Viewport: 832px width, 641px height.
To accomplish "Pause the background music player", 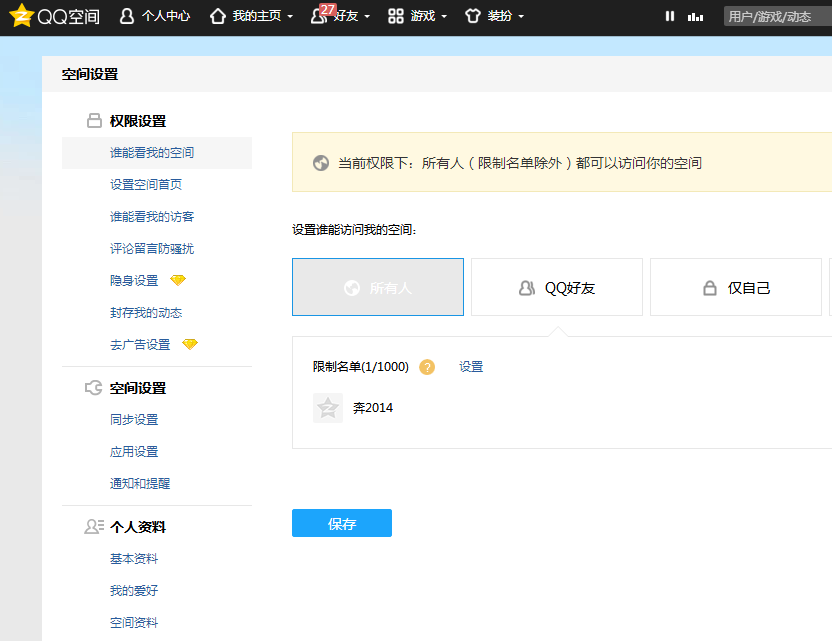I will (670, 16).
